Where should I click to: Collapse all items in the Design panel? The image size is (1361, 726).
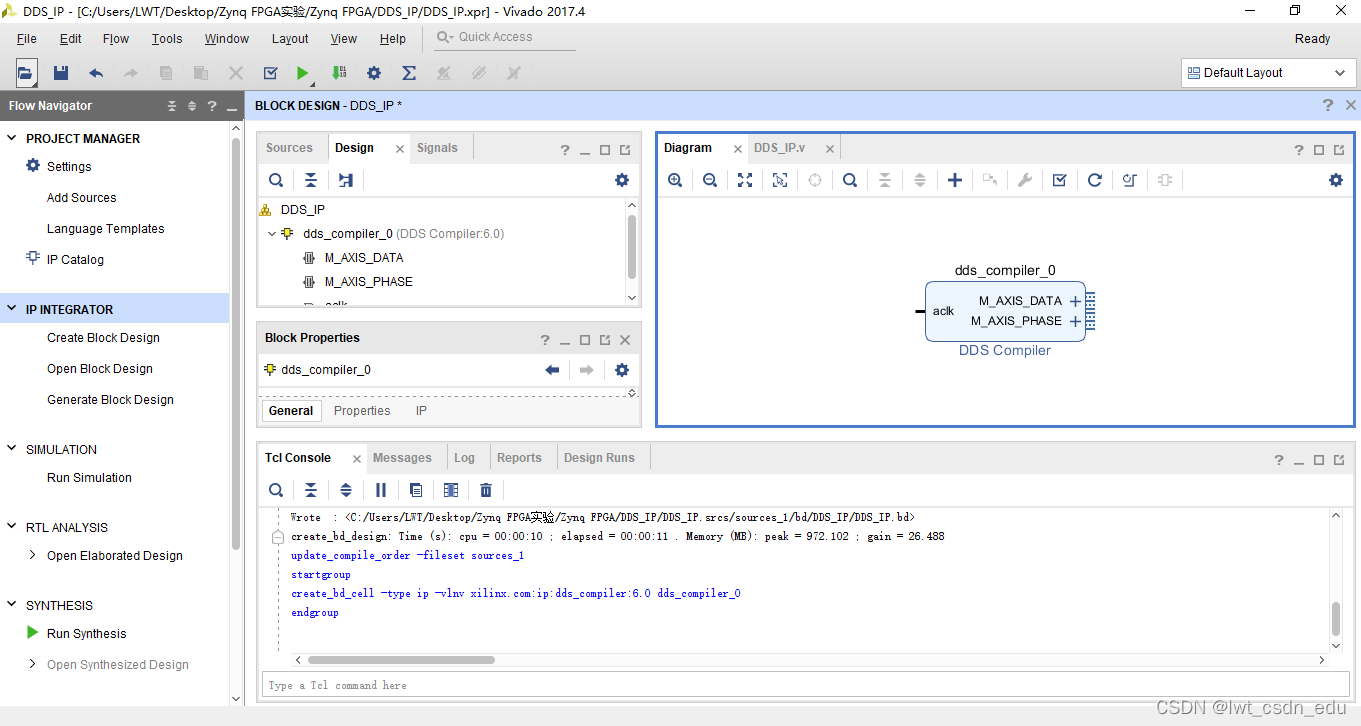(311, 180)
